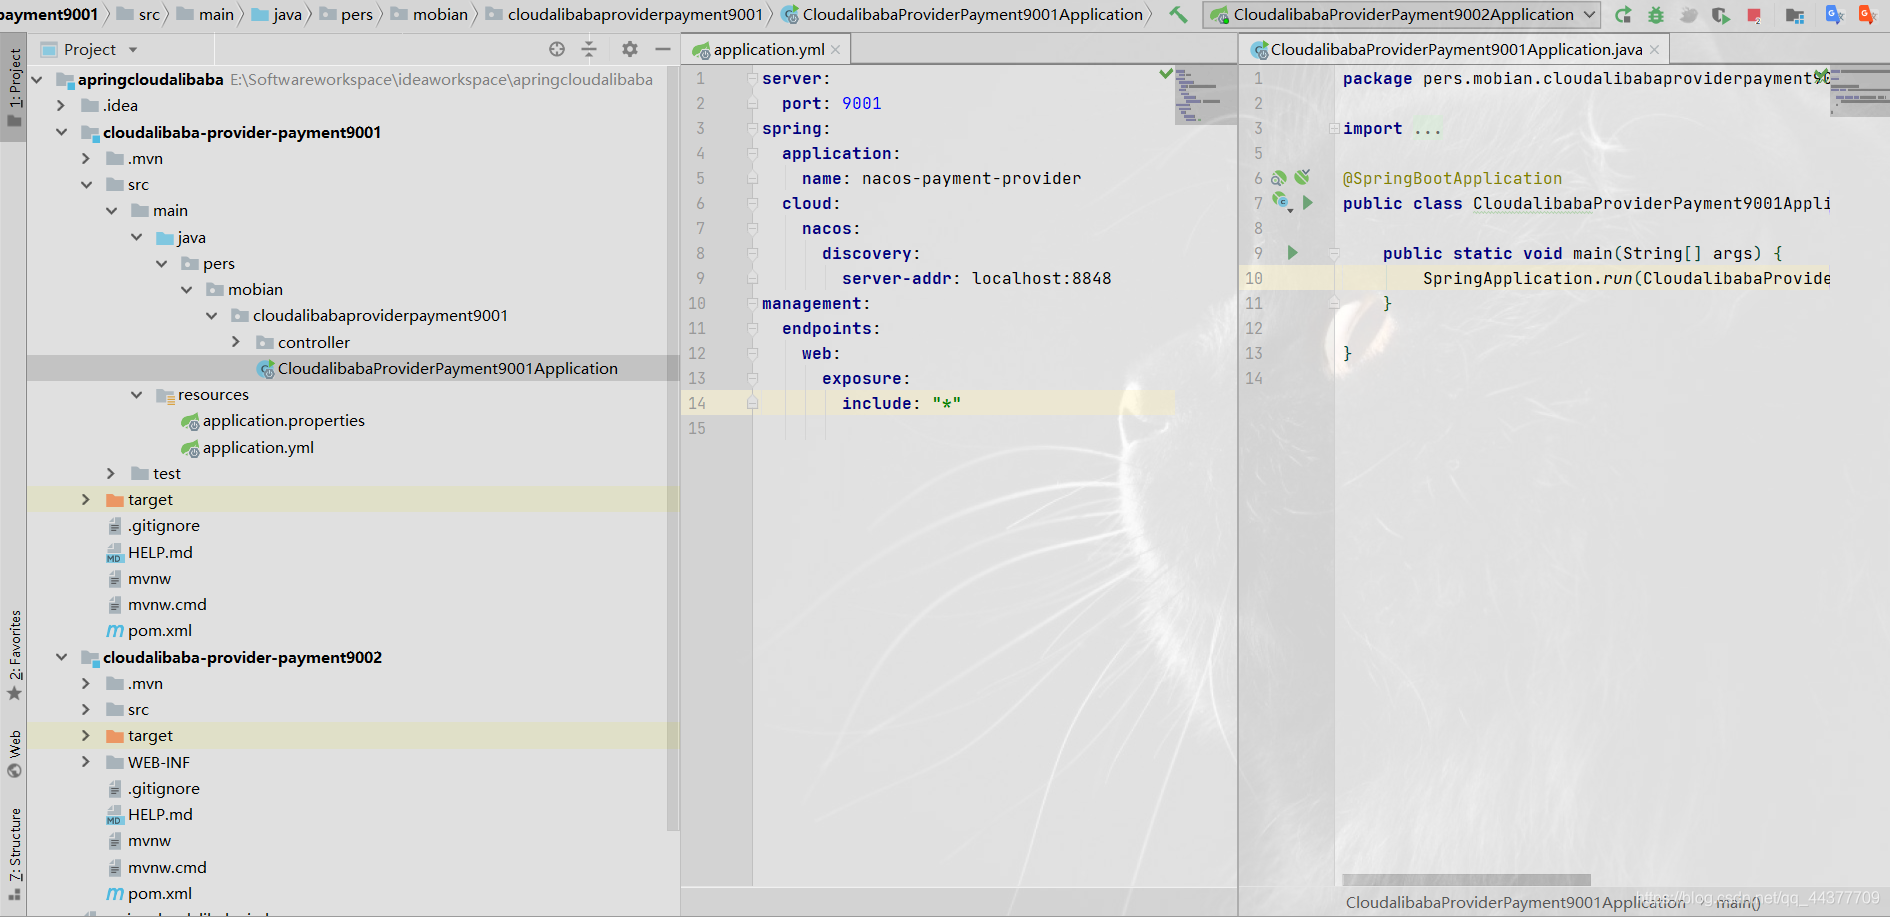Close the application.yml editor tab

836,49
